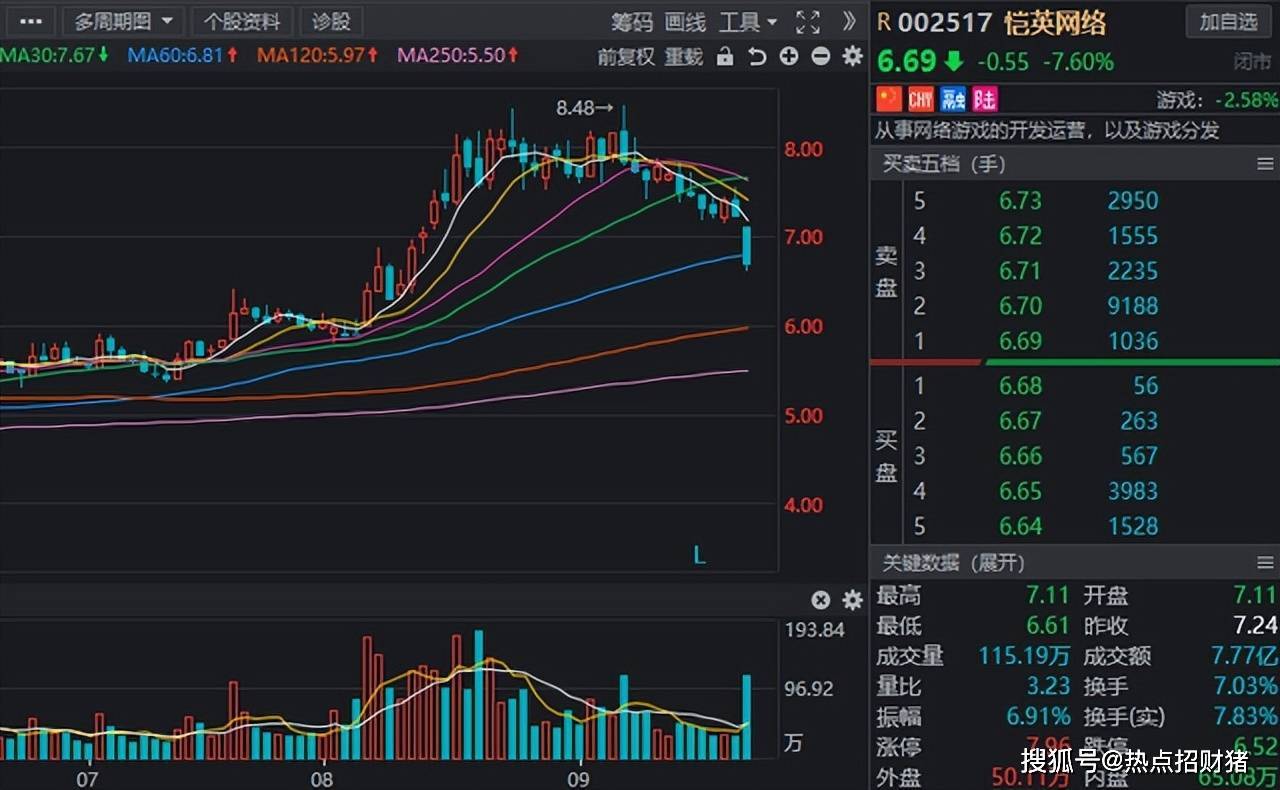Click the stock name 恺英网络
The height and width of the screenshot is (790, 1280).
click(x=1054, y=23)
